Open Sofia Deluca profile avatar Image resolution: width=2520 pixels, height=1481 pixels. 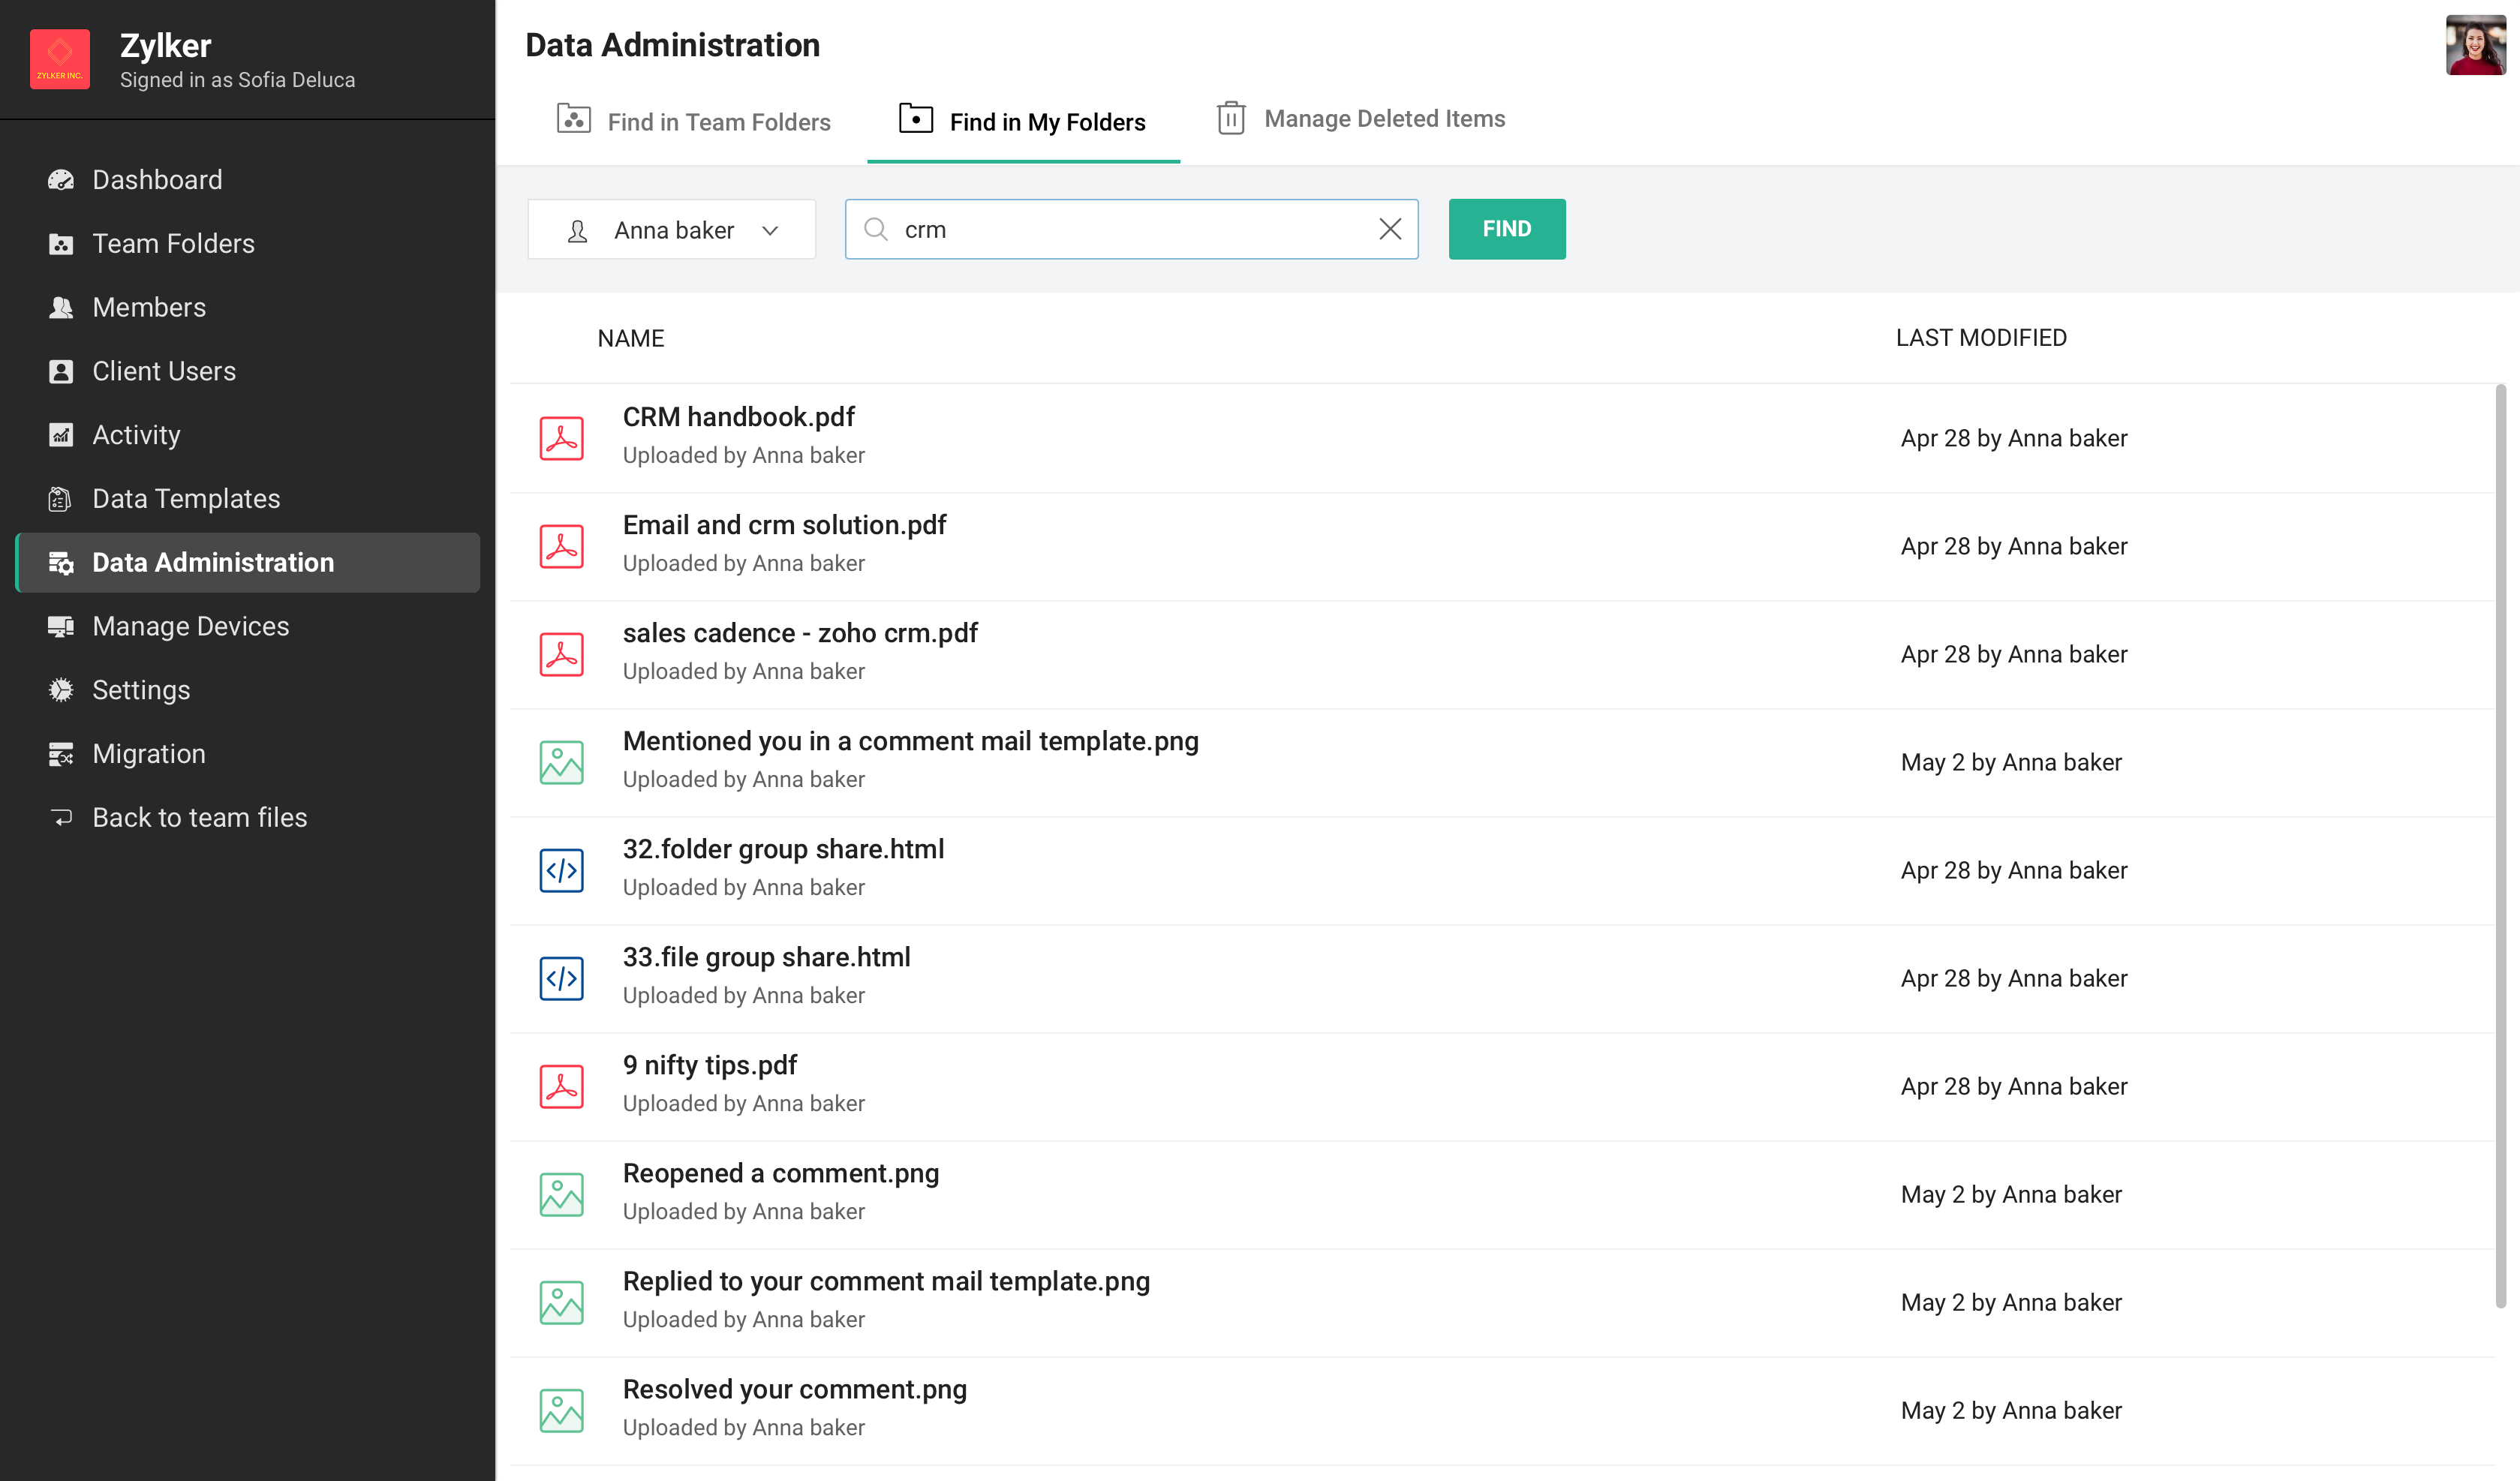[x=2474, y=45]
